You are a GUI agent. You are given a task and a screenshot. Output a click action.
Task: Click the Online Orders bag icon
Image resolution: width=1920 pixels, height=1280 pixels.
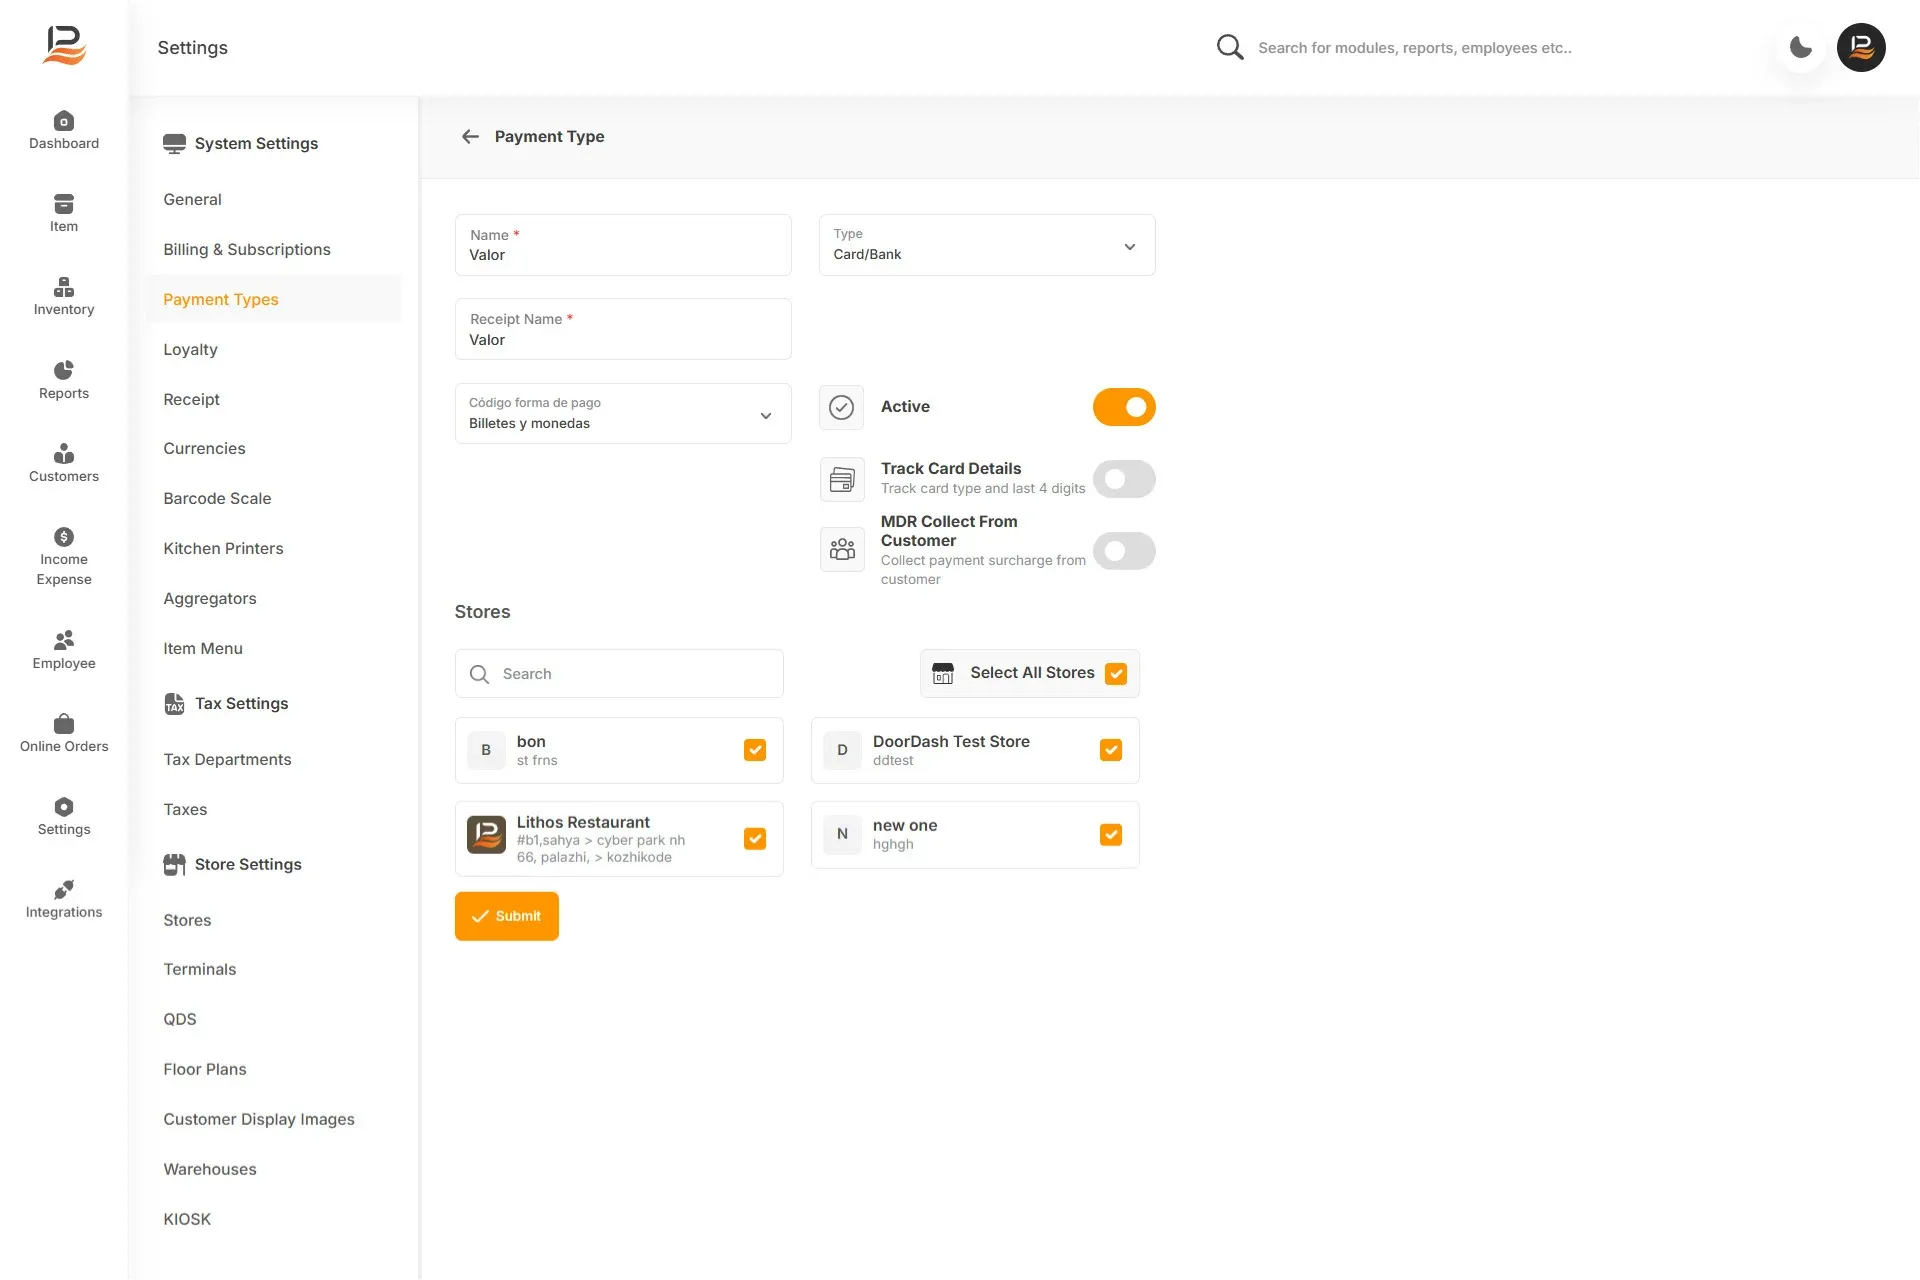63,723
